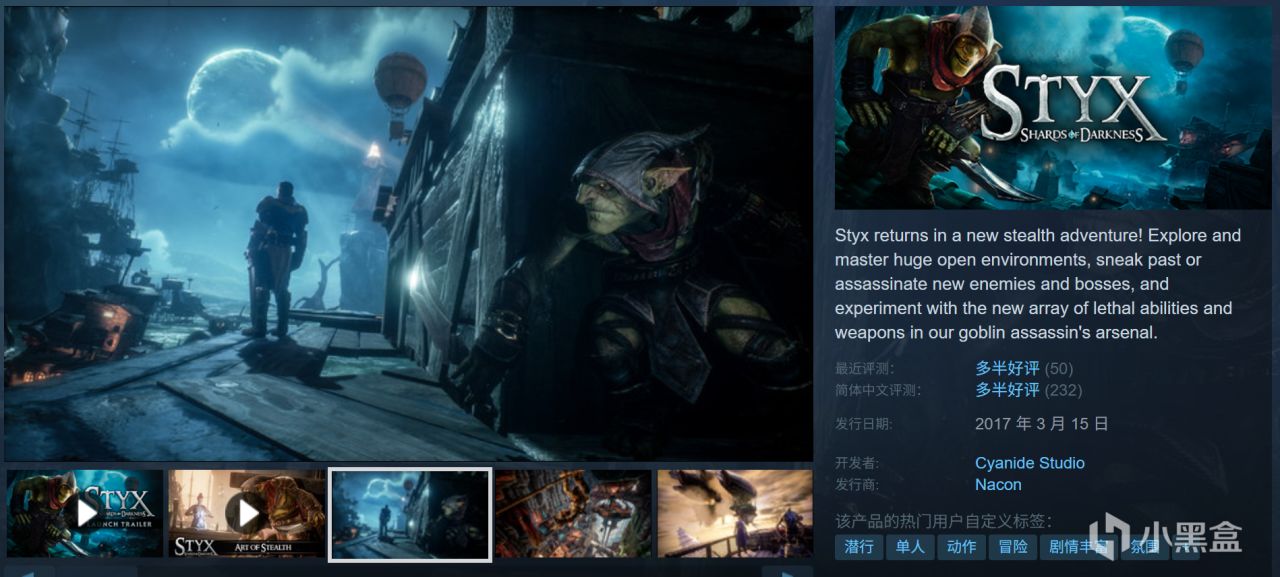Play the Styx Launch Trailer video
The image size is (1280, 577).
(84, 513)
